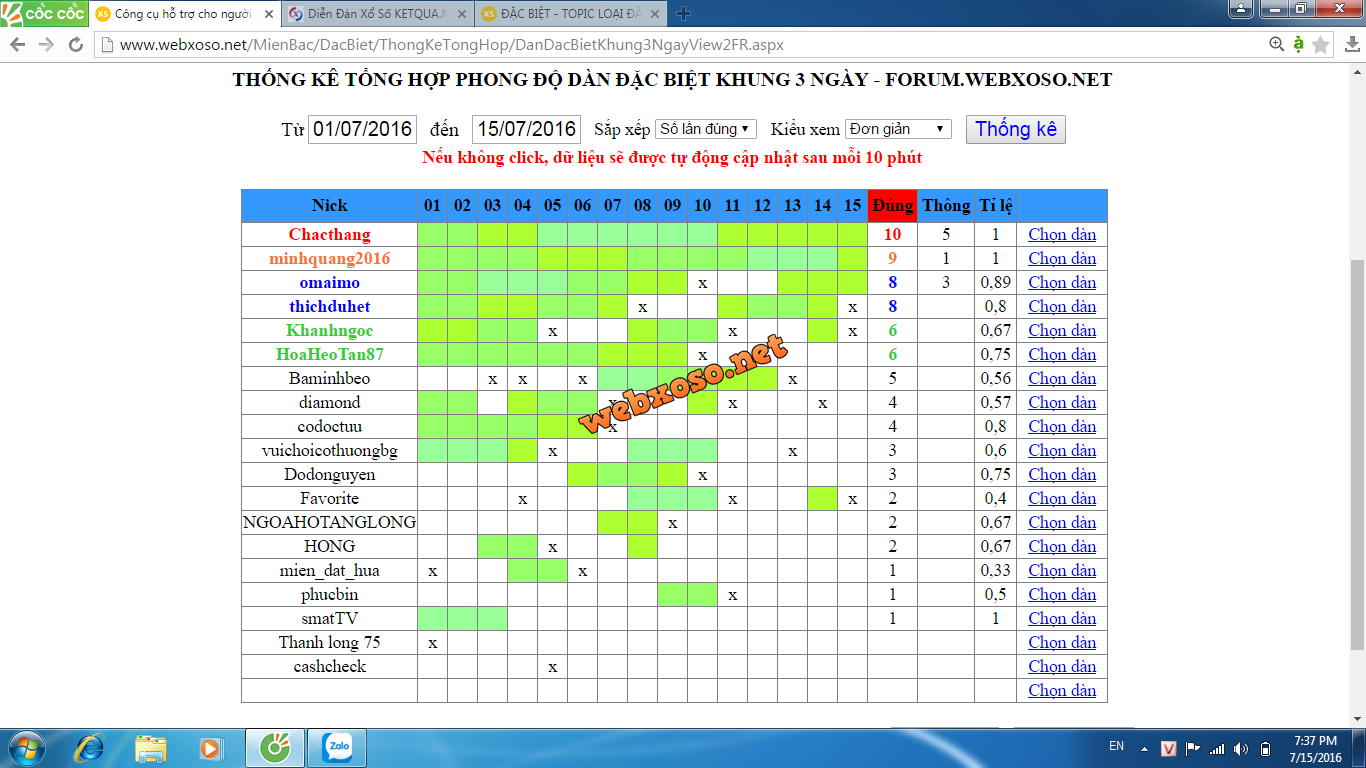
Task: Launch Internet Explorer from the taskbar
Action: pyautogui.click(x=91, y=747)
